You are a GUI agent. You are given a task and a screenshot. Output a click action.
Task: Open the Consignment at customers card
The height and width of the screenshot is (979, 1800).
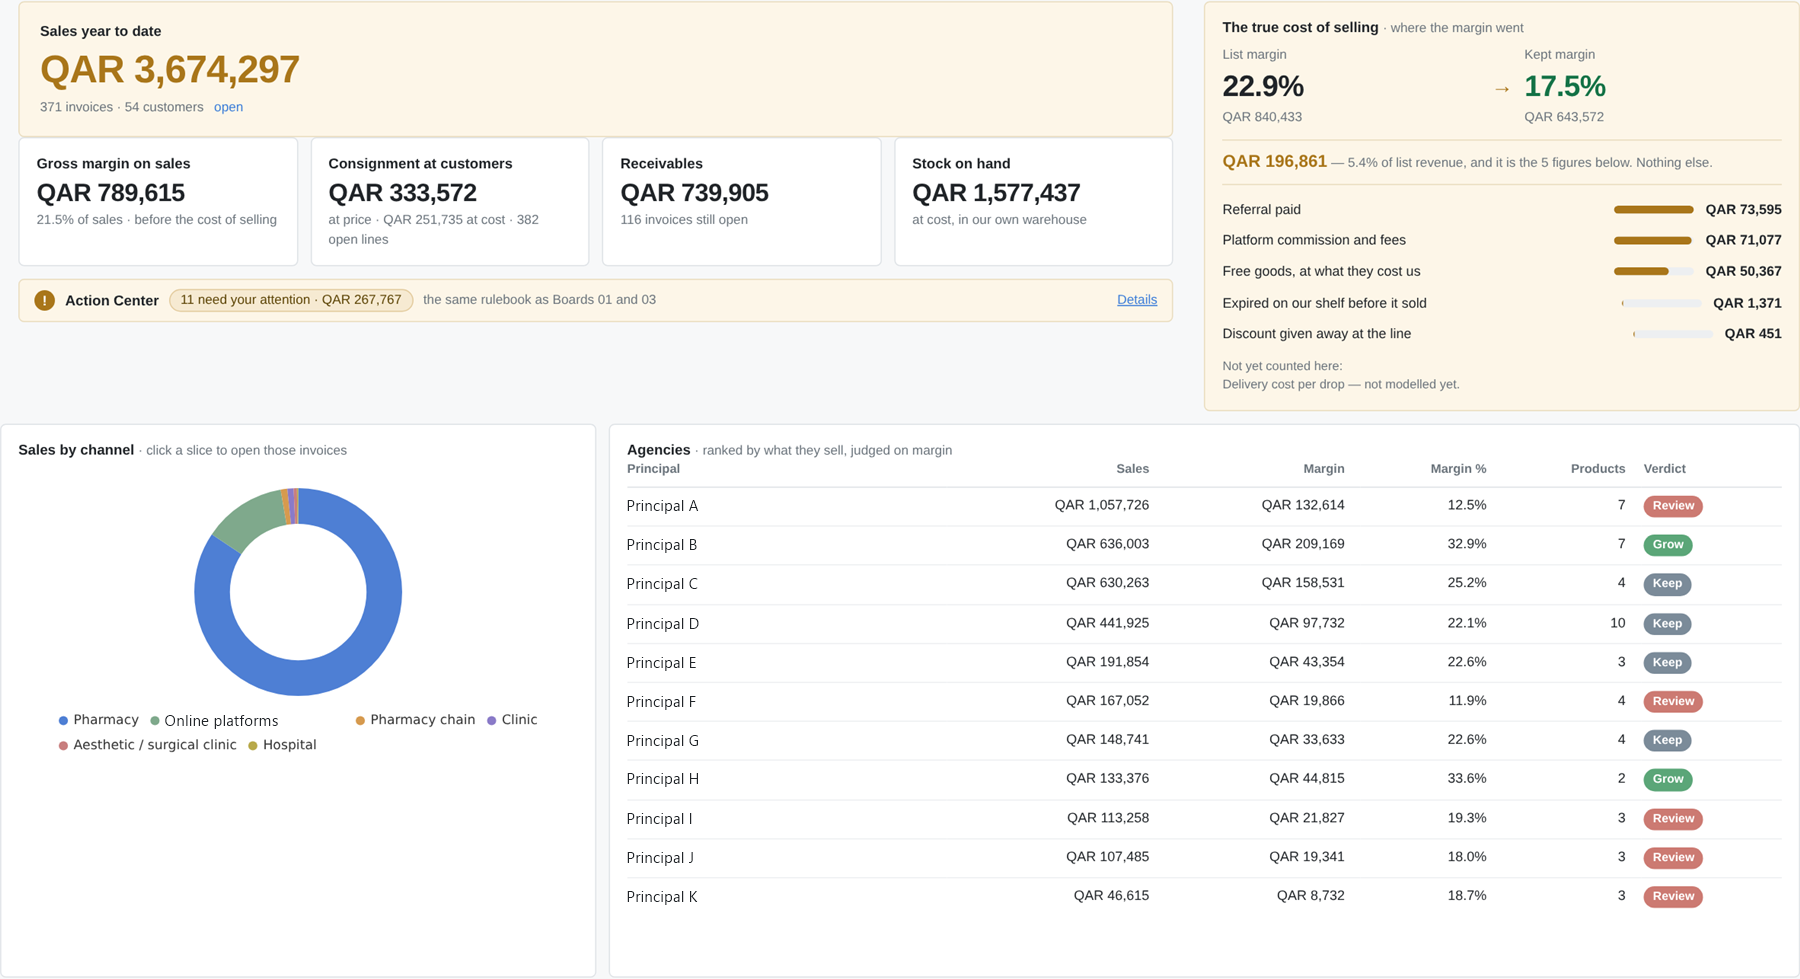450,202
